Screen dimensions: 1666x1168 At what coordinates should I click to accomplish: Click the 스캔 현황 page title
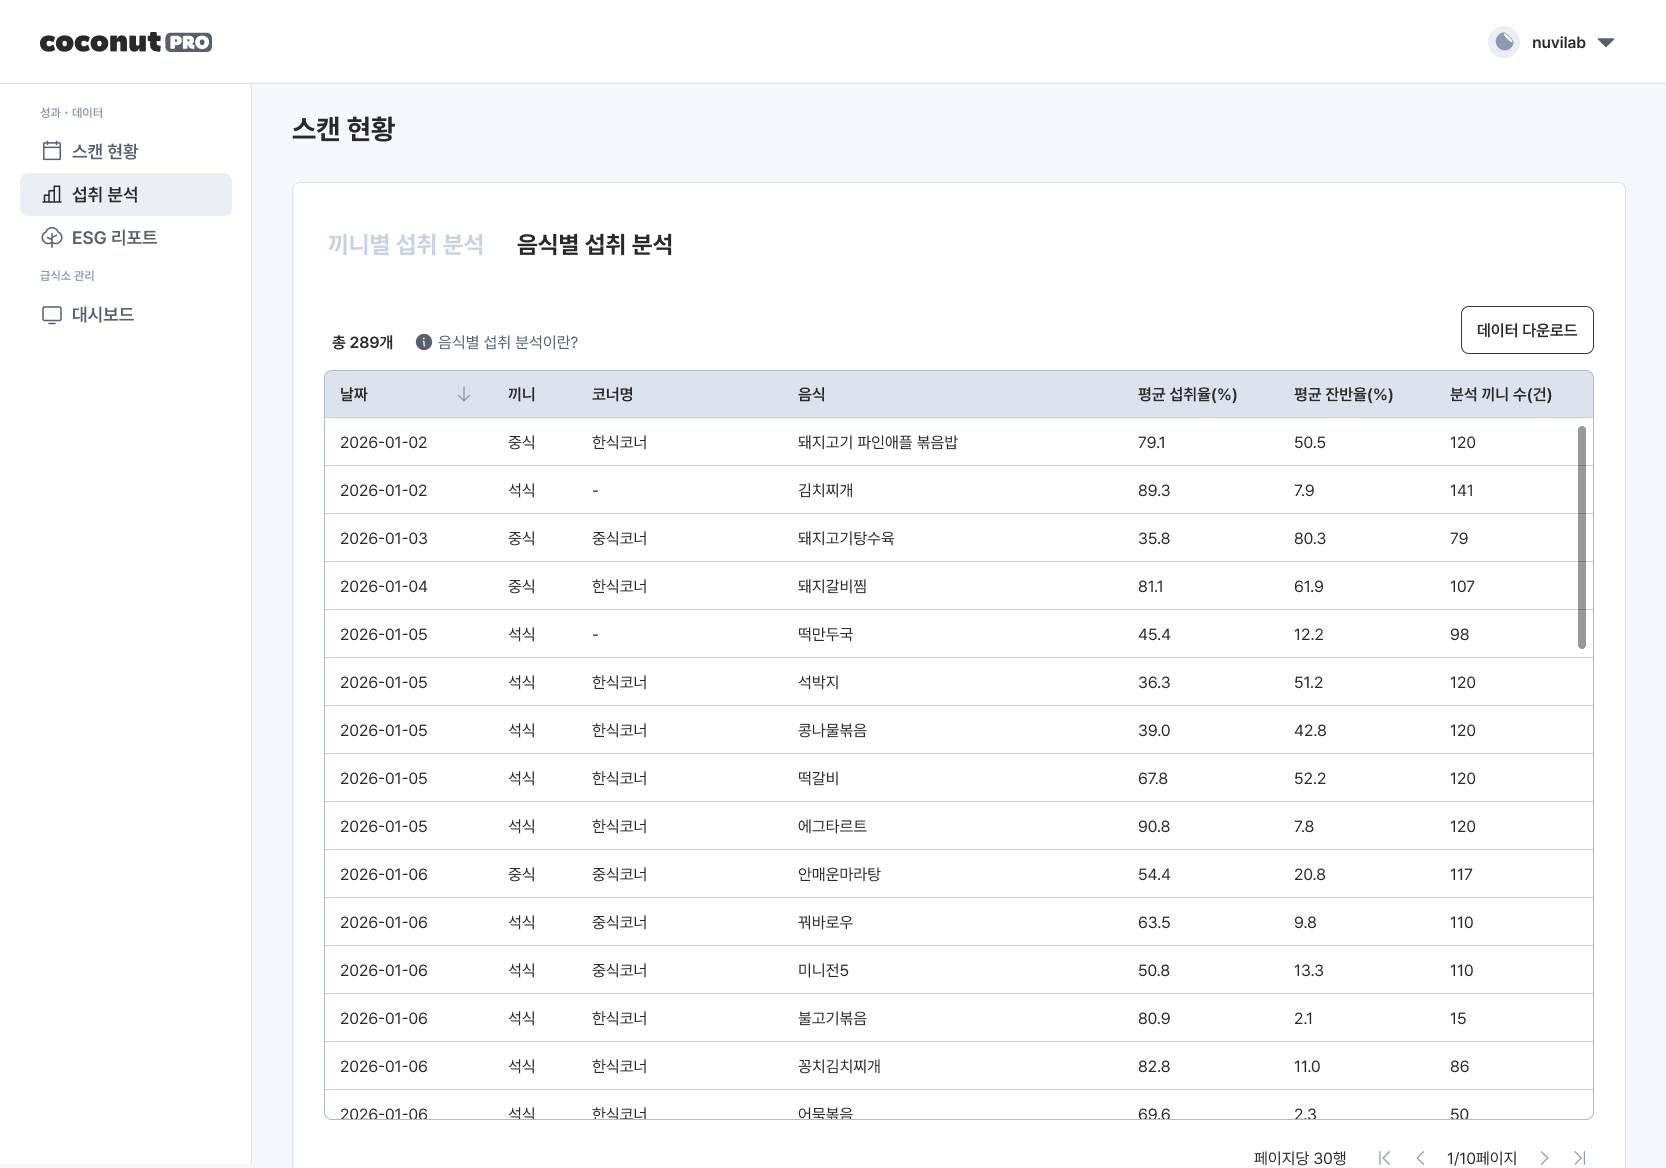343,128
